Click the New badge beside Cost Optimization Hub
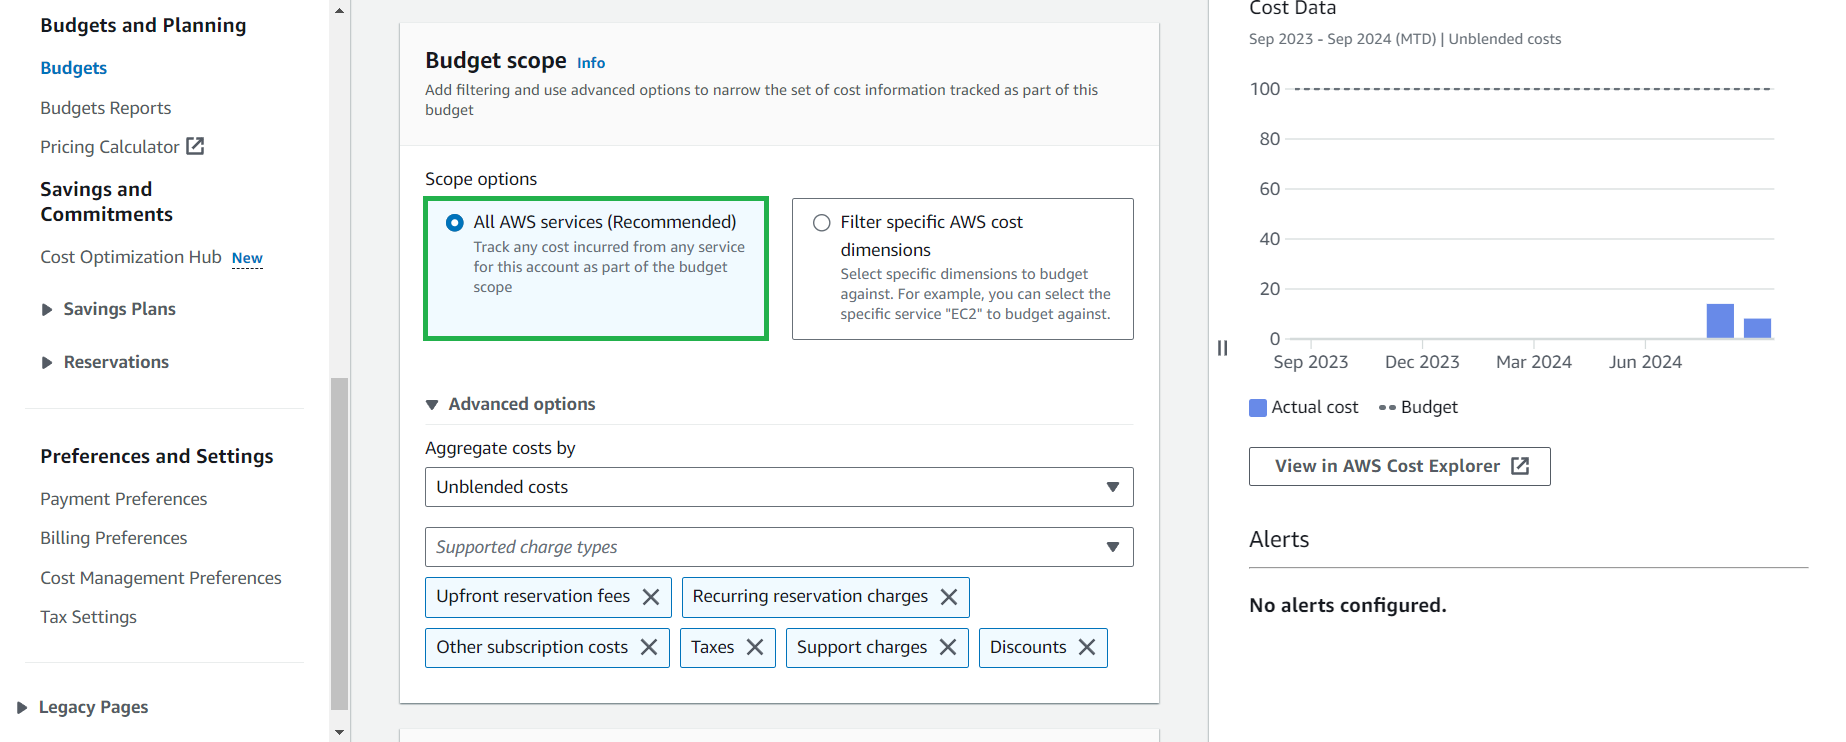The image size is (1846, 742). (x=247, y=258)
